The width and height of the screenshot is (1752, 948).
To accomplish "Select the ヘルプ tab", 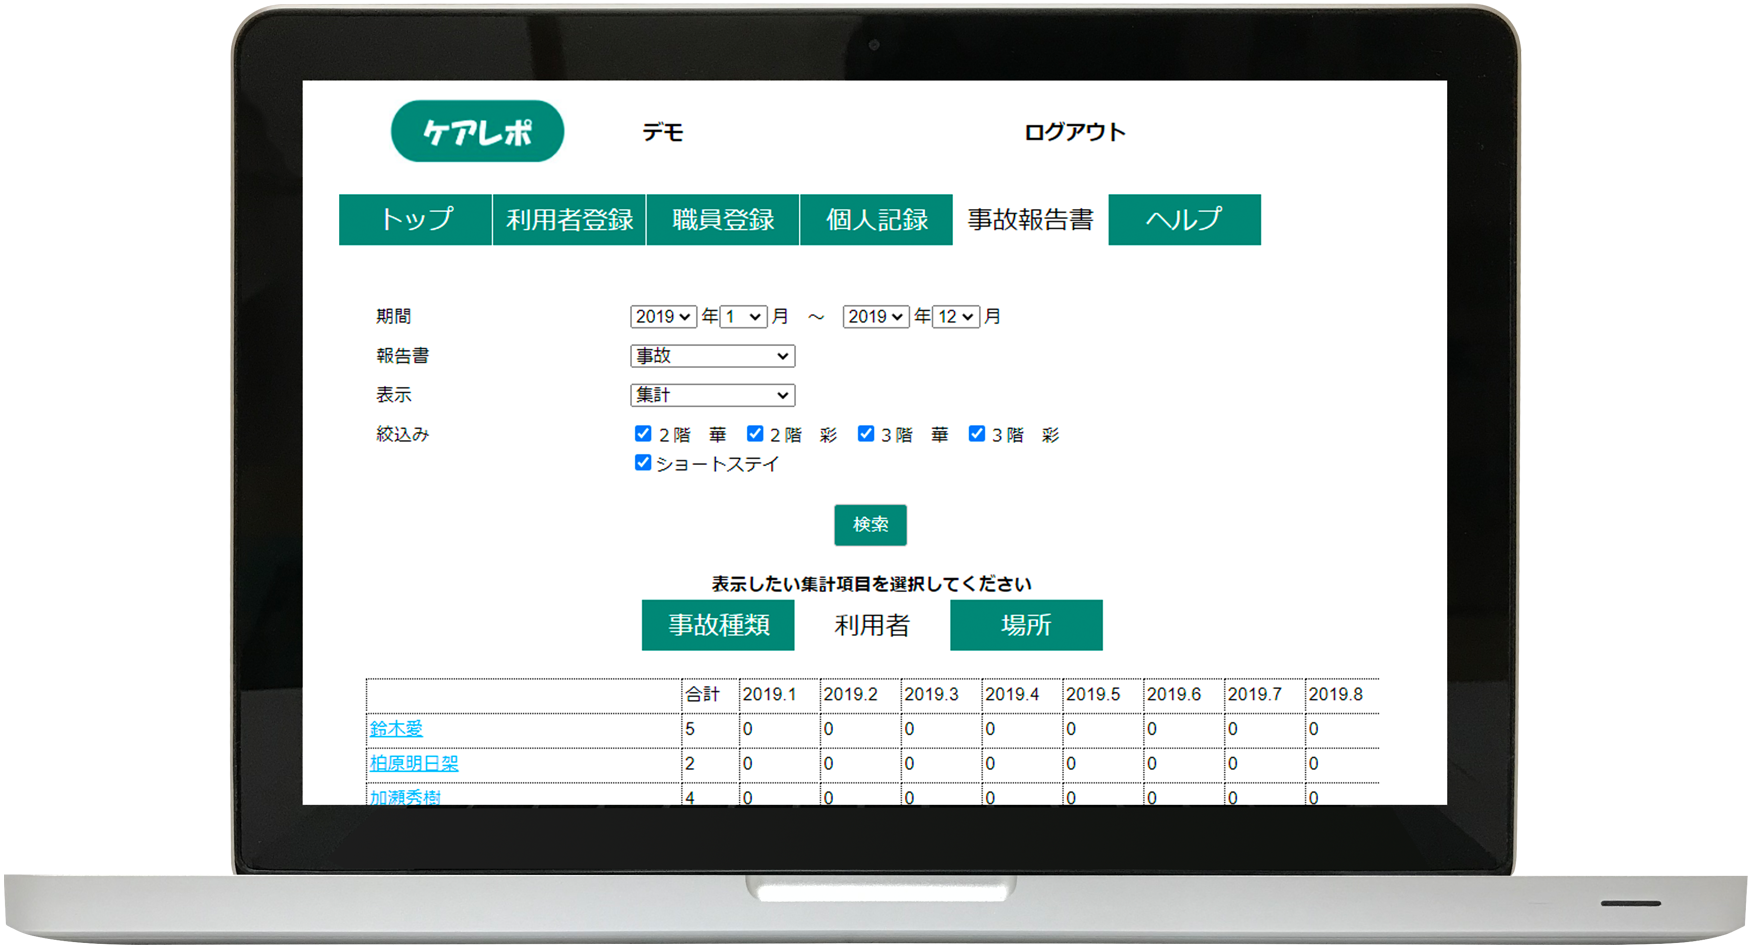I will [x=1184, y=219].
